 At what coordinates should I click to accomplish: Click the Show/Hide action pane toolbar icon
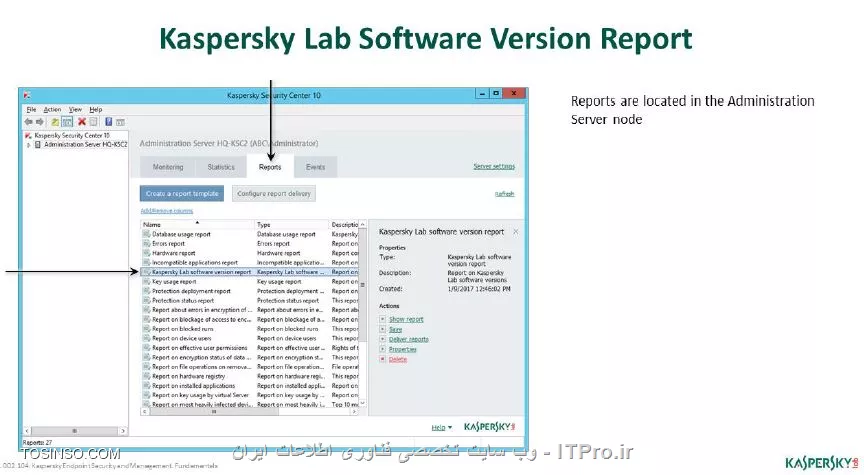pos(120,122)
